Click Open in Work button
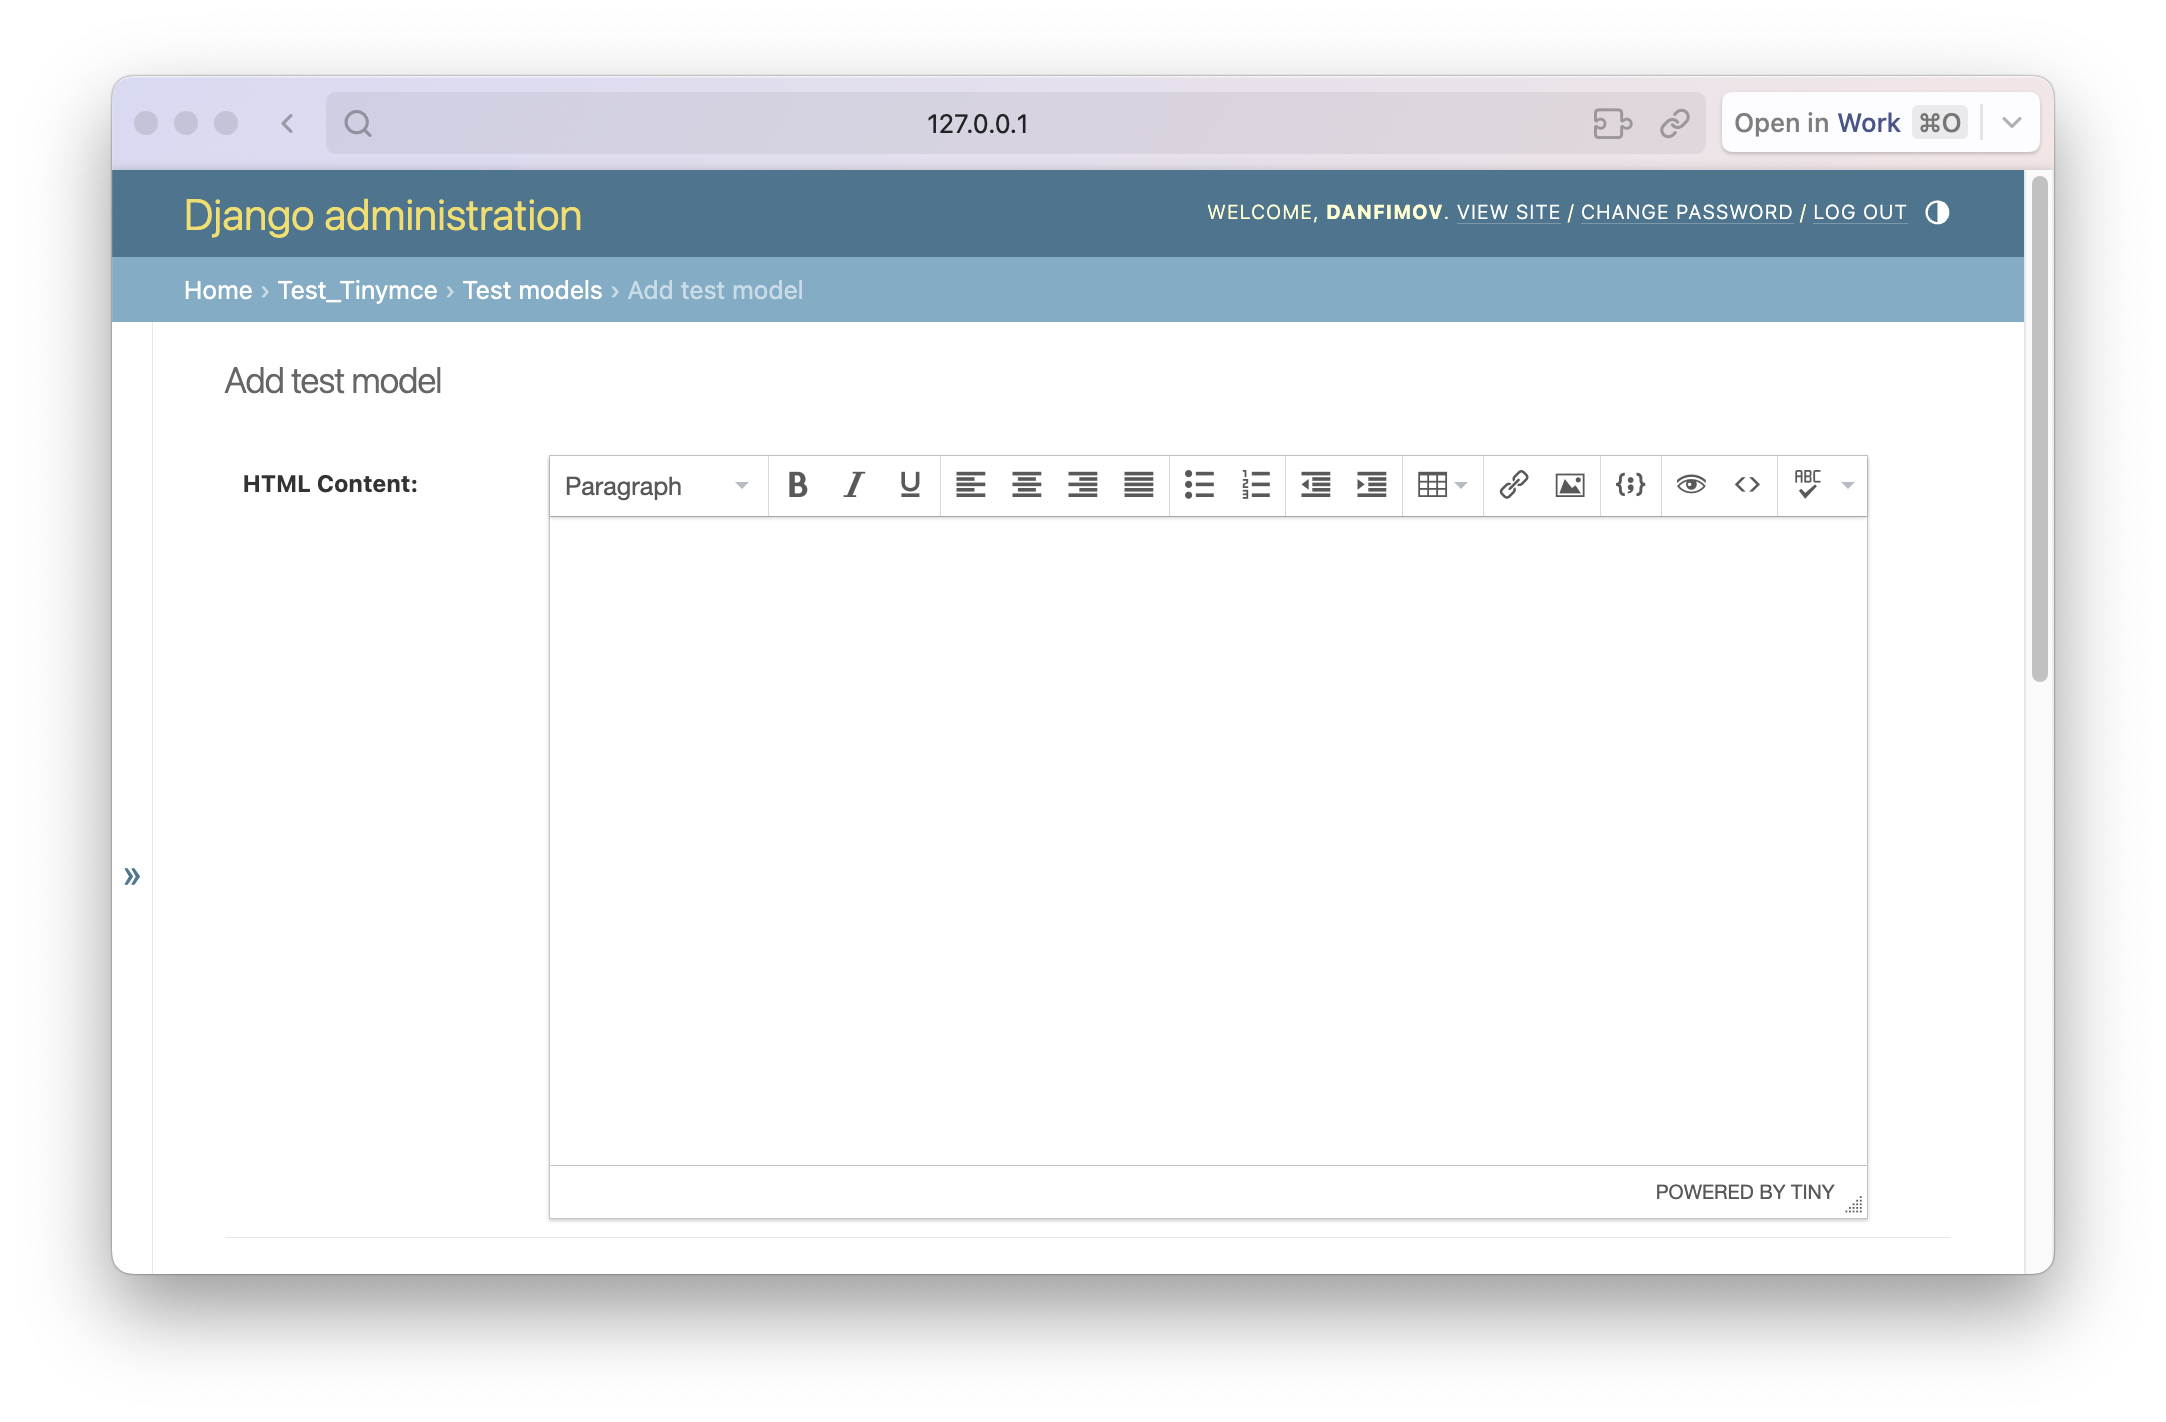The height and width of the screenshot is (1422, 2166). point(1850,123)
